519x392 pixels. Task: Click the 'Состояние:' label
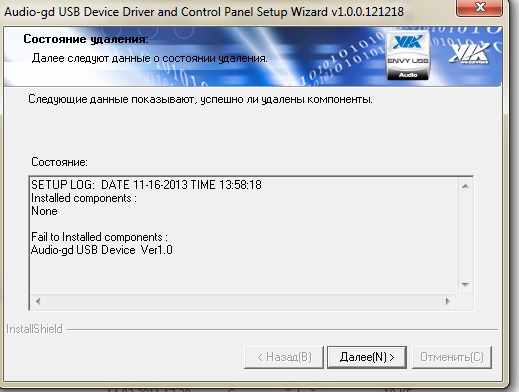(59, 162)
